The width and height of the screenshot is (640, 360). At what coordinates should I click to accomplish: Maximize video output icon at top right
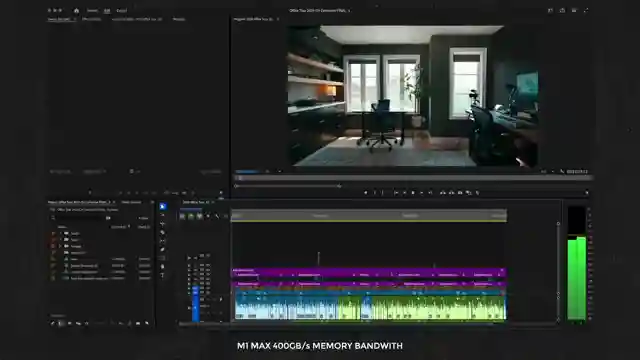[586, 11]
